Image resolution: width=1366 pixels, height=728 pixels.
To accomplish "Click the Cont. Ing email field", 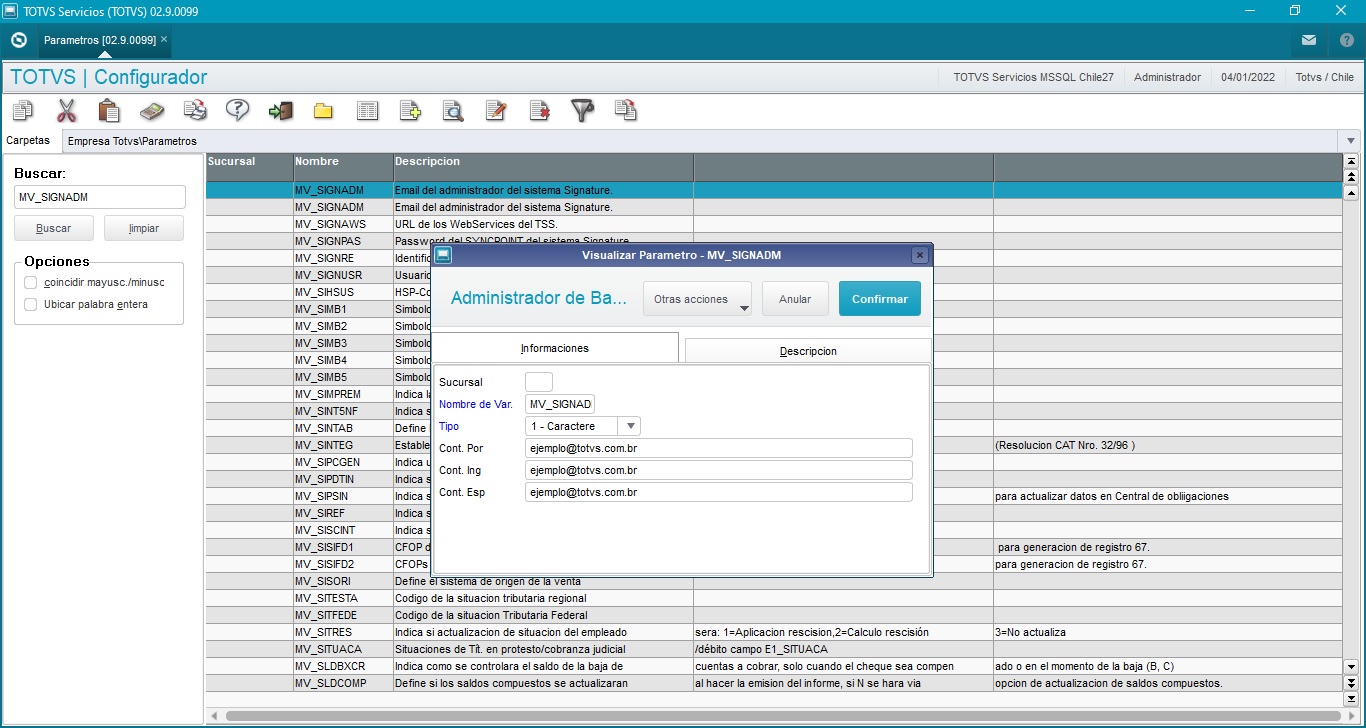I will pyautogui.click(x=719, y=470).
